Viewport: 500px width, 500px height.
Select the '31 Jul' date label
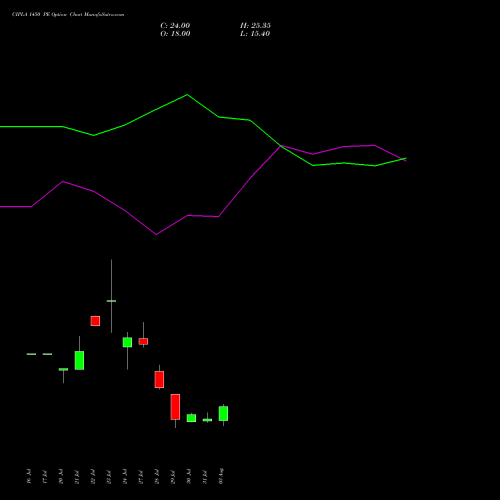205,476
